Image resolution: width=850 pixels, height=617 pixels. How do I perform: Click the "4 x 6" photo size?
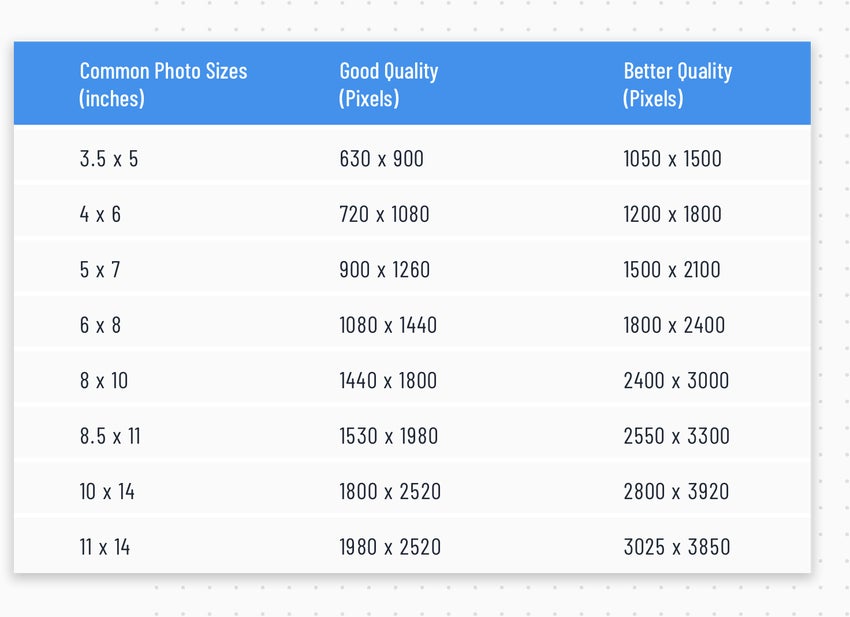point(100,214)
